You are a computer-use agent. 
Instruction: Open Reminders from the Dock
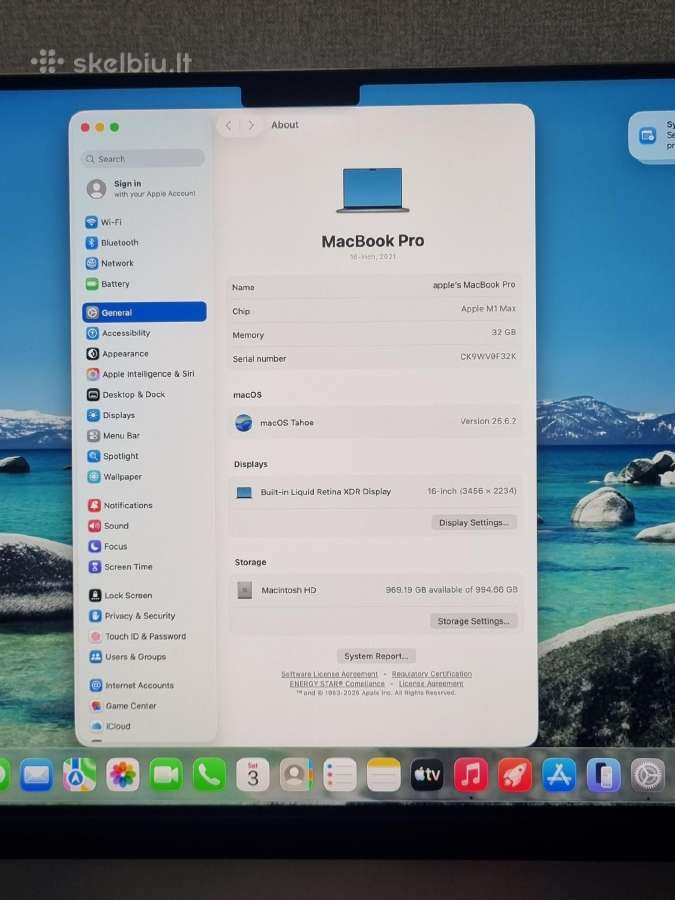[x=340, y=775]
